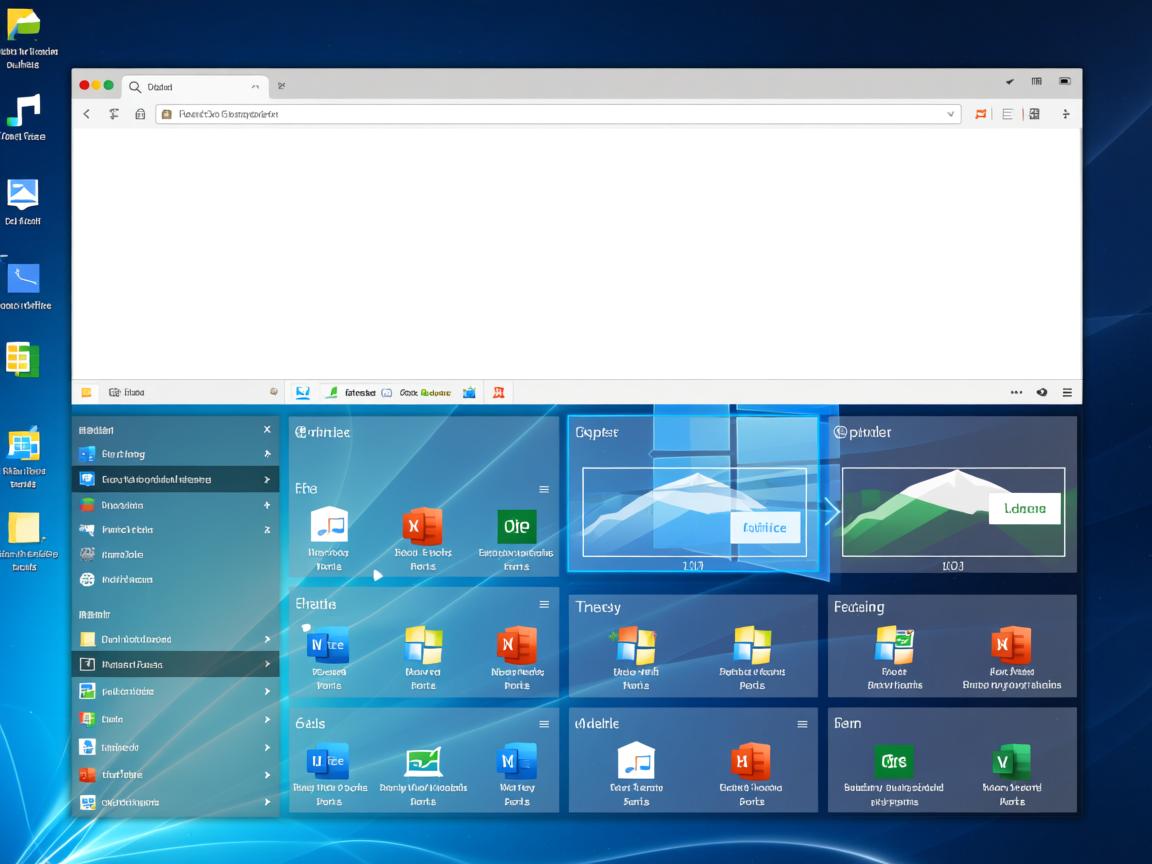This screenshot has width=1152, height=864.
Task: Open the hamburger menu of the 'Ehe' group
Action: coord(544,489)
